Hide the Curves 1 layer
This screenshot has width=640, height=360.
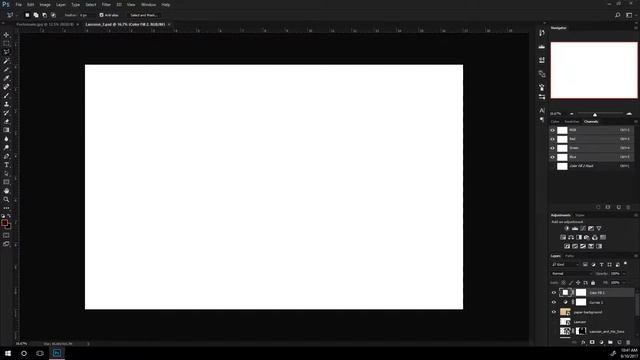click(554, 302)
